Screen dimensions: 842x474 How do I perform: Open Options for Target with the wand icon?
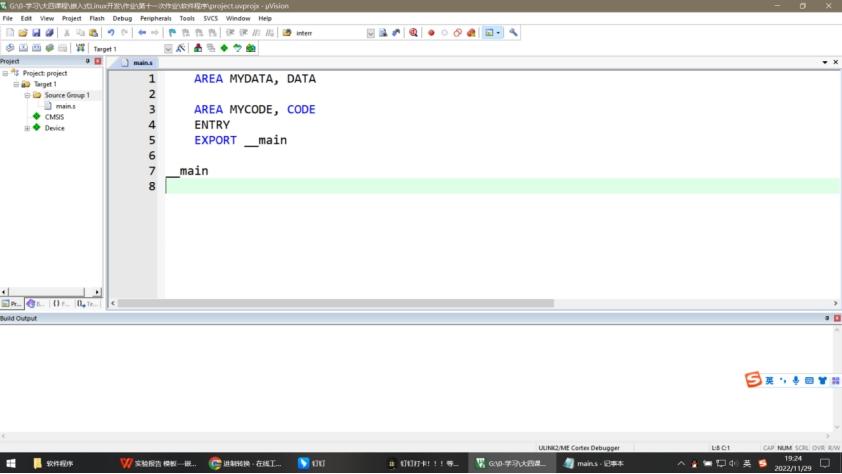[180, 48]
